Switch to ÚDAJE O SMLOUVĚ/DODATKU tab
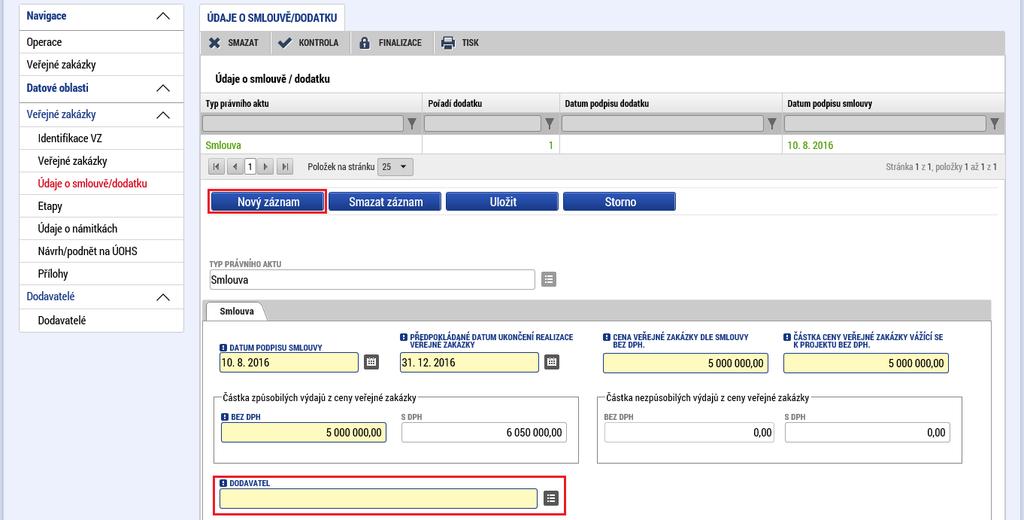This screenshot has width=1024, height=520. coord(272,18)
